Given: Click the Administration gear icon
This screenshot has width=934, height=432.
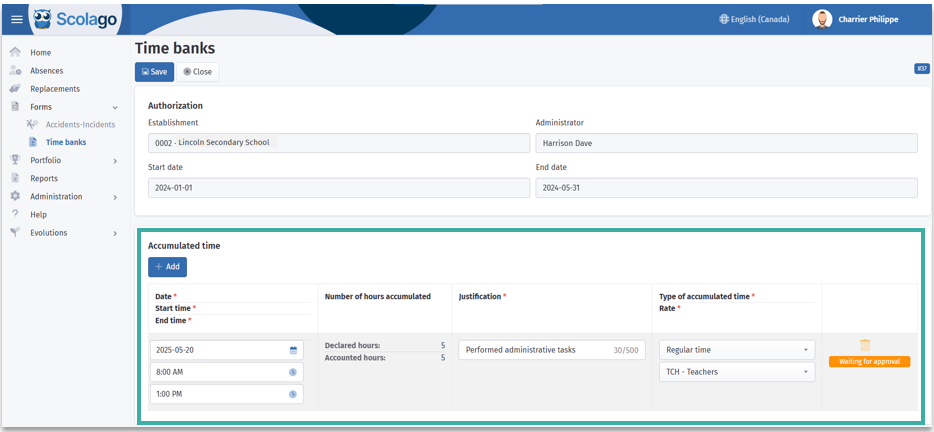Looking at the screenshot, I should point(15,196).
